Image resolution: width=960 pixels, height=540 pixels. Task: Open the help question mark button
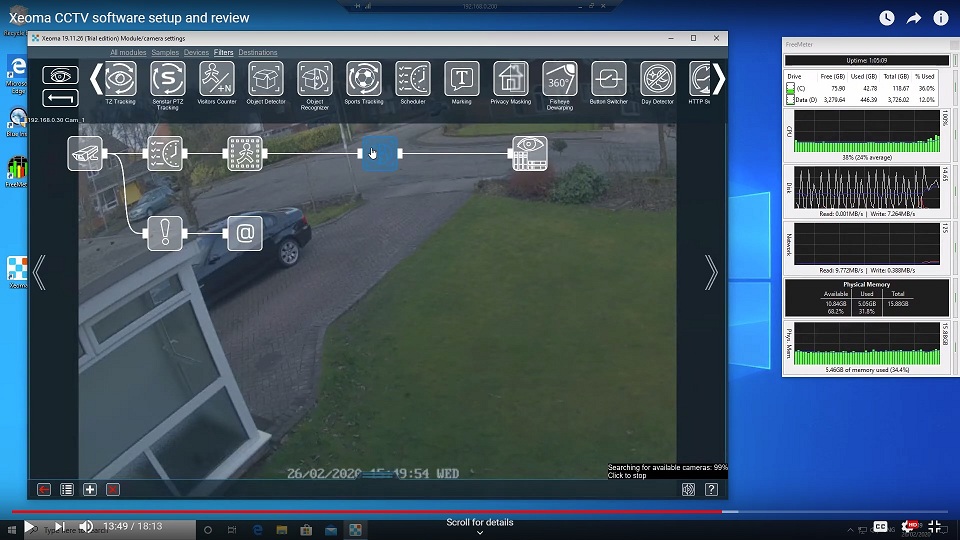coord(711,489)
